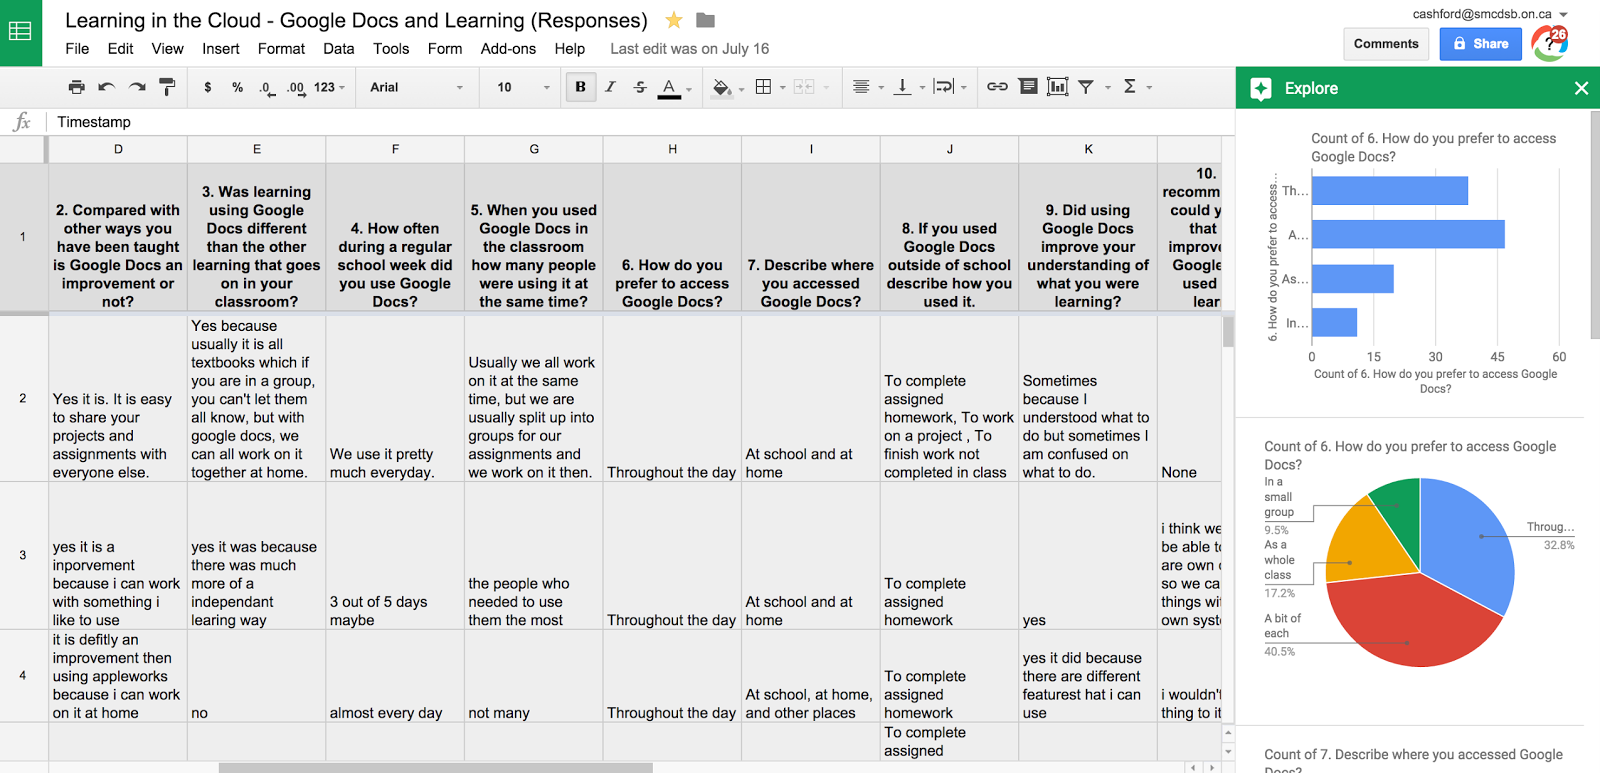The height and width of the screenshot is (773, 1600).
Task: Expand the filter views dropdown arrow
Action: (1108, 88)
